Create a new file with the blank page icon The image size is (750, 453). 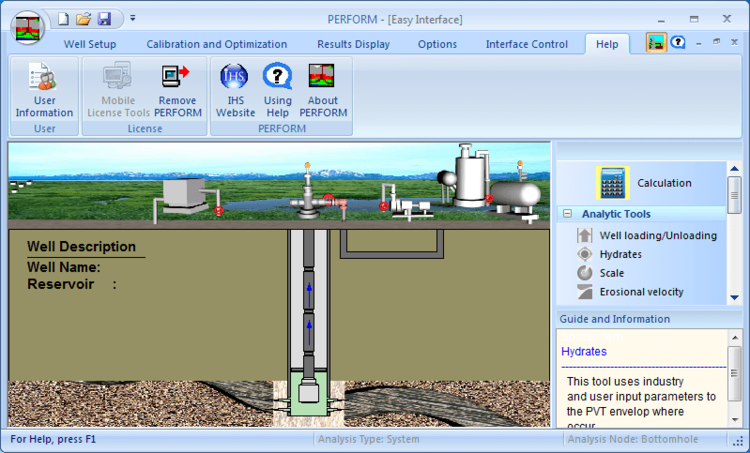63,18
